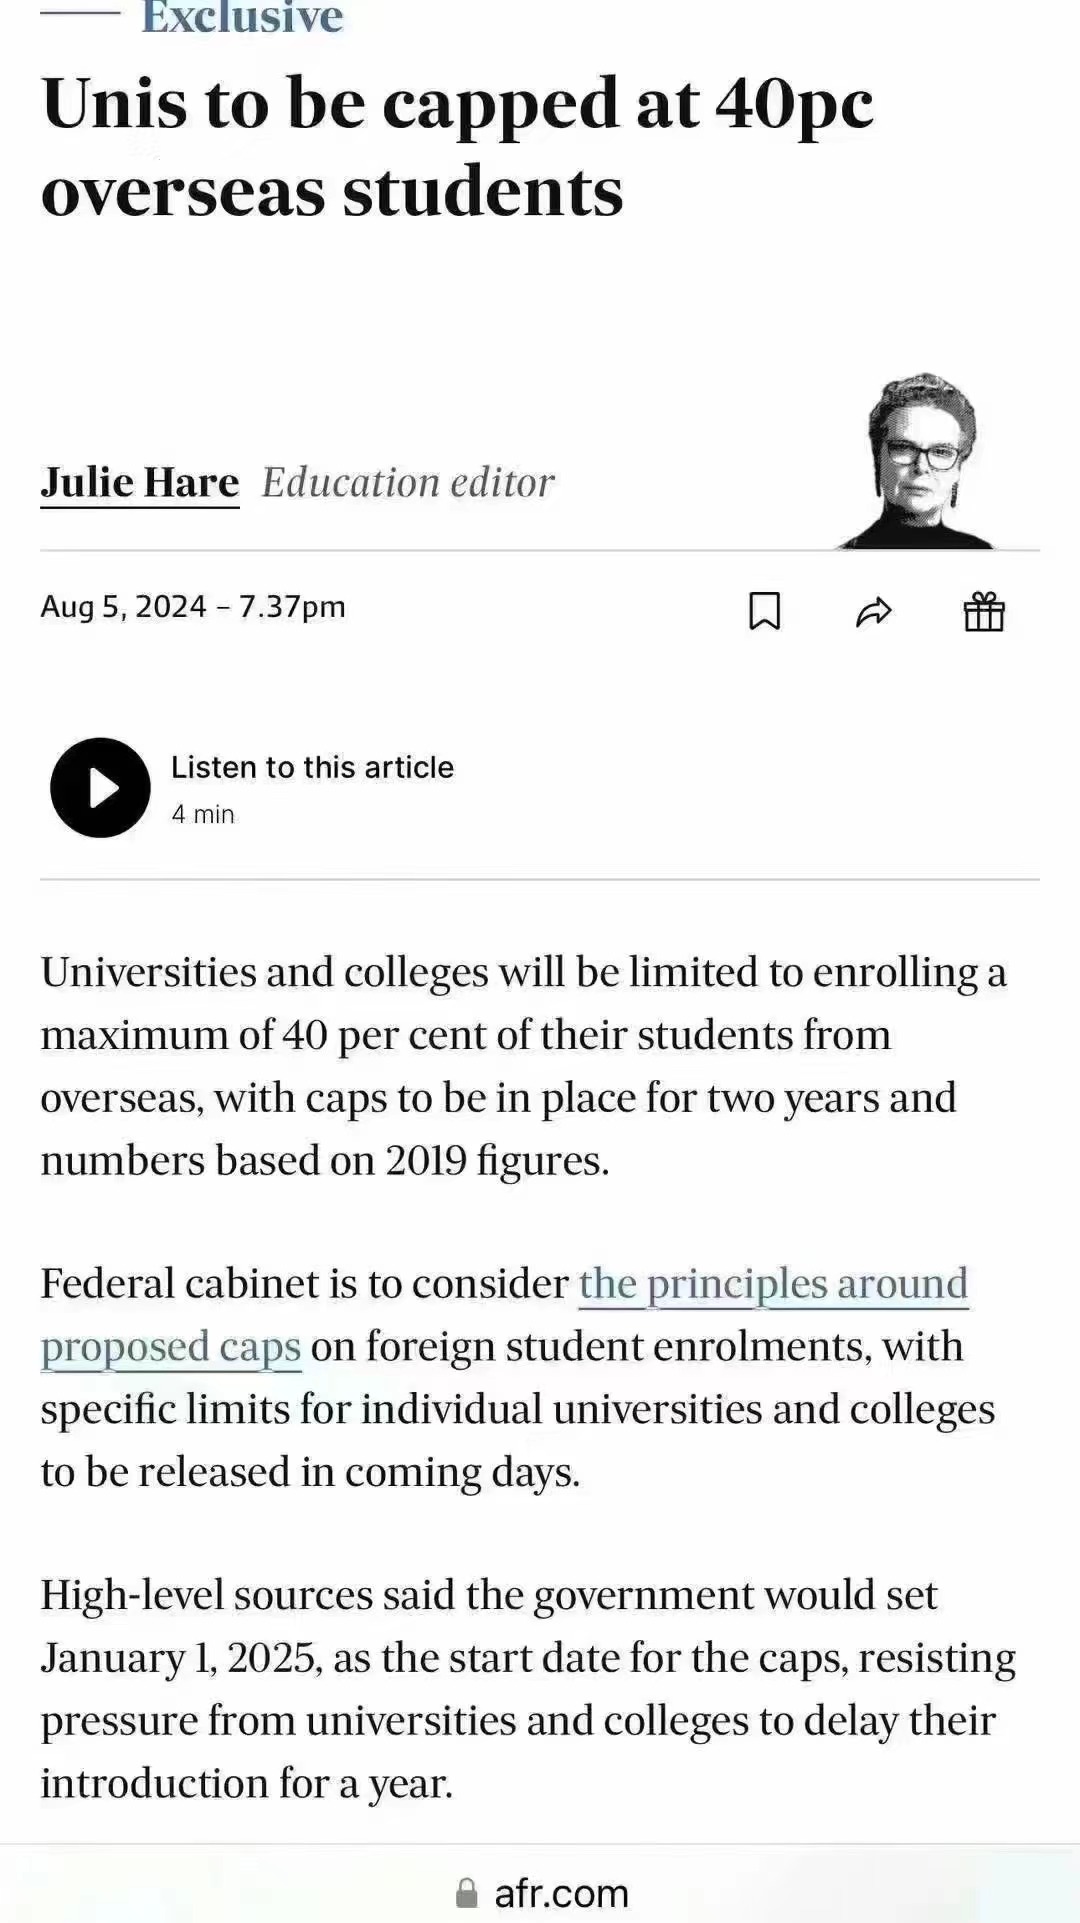Click the author portrait illustration
Image resolution: width=1080 pixels, height=1923 pixels.
pos(918,462)
